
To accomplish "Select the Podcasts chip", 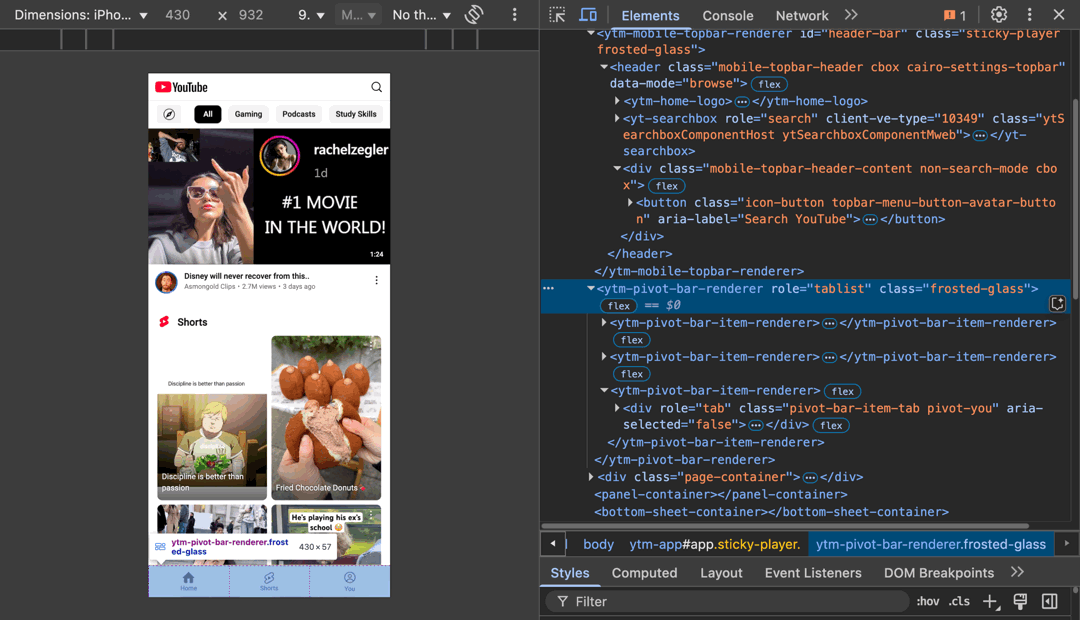I will 299,114.
